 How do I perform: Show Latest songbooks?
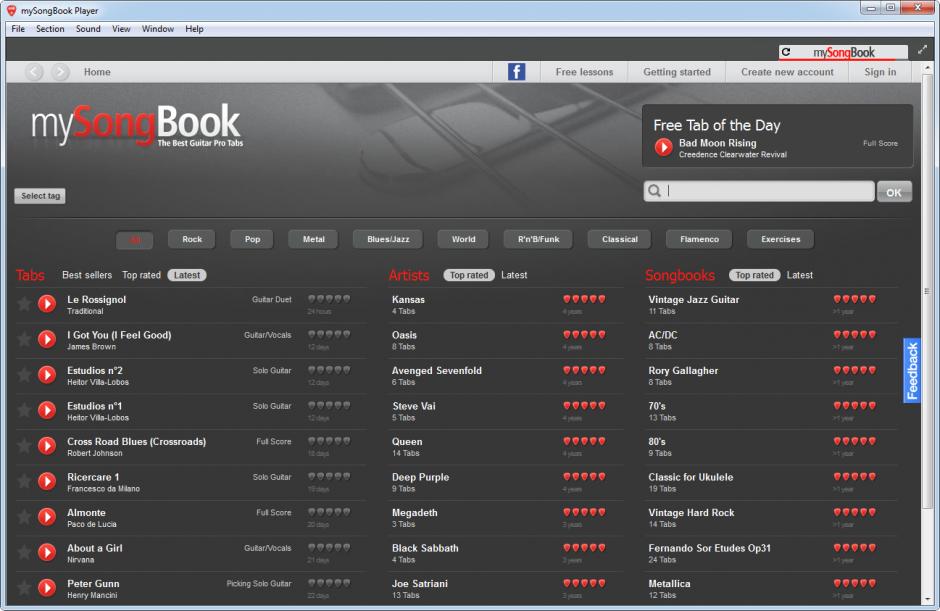(x=800, y=275)
